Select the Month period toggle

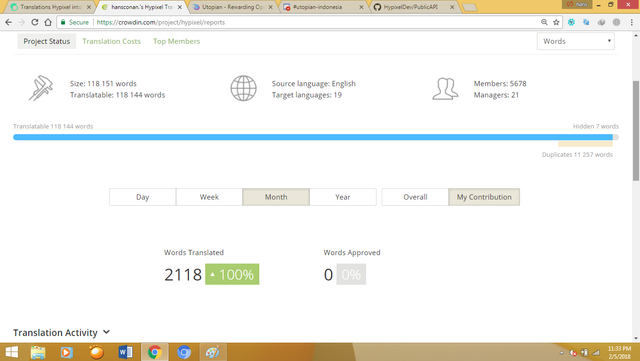point(276,197)
